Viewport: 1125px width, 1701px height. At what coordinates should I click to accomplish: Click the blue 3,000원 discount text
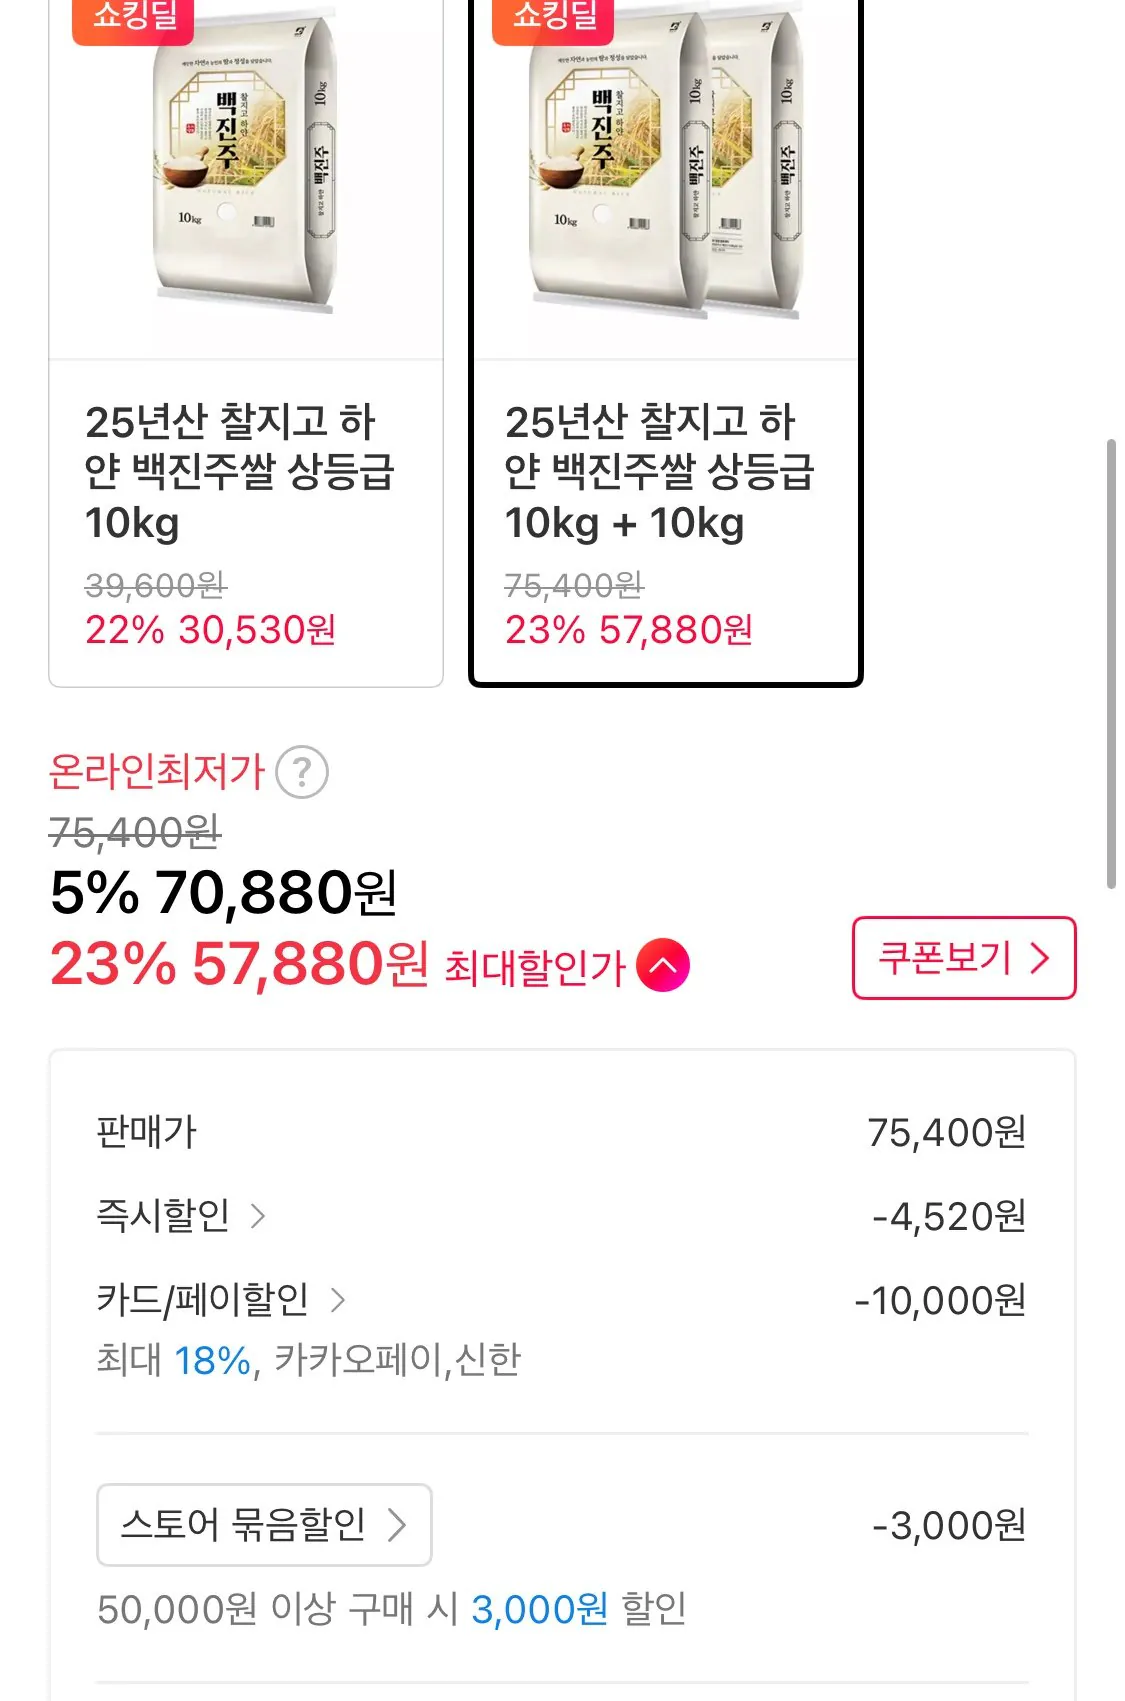(539, 1609)
